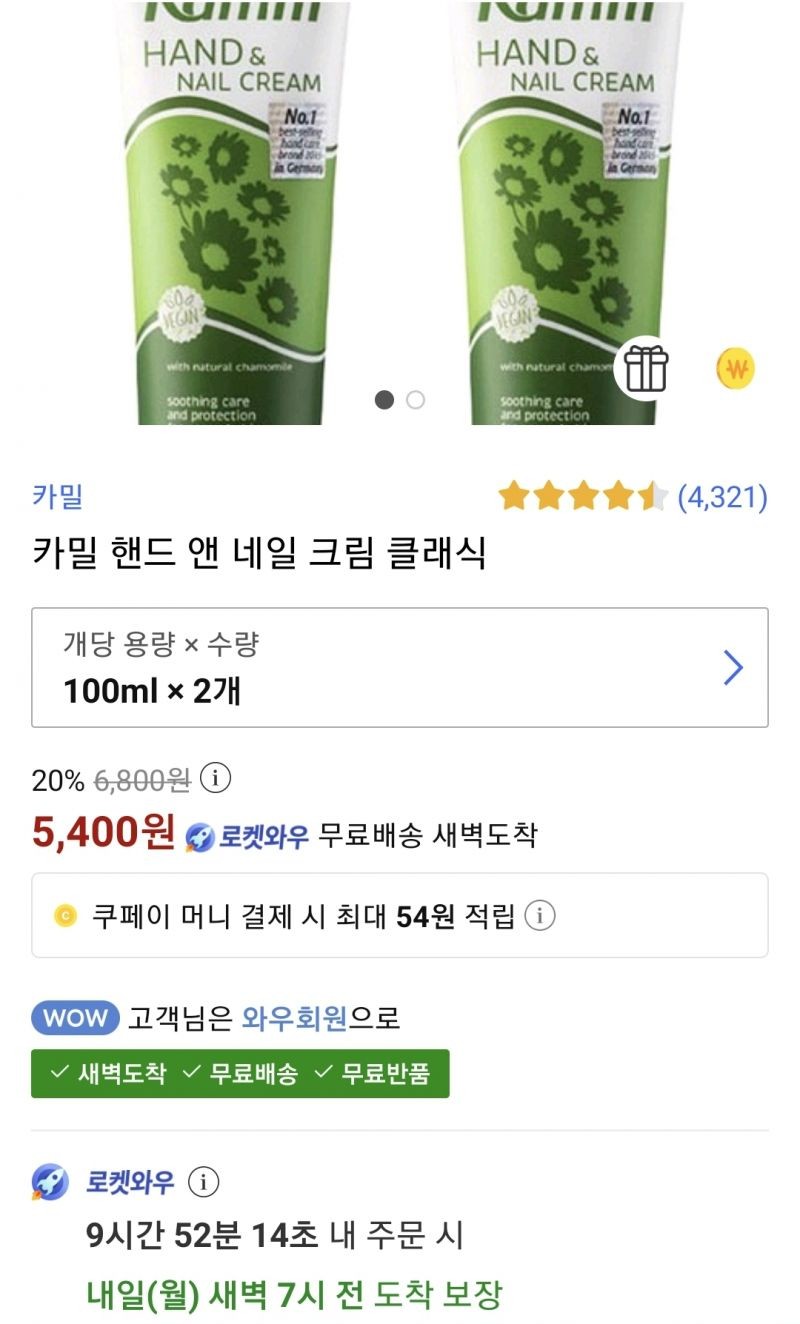Screen dimensions: 800x1324
Task: Tap the 무료반품 checkmark benefit
Action: 372,1074
